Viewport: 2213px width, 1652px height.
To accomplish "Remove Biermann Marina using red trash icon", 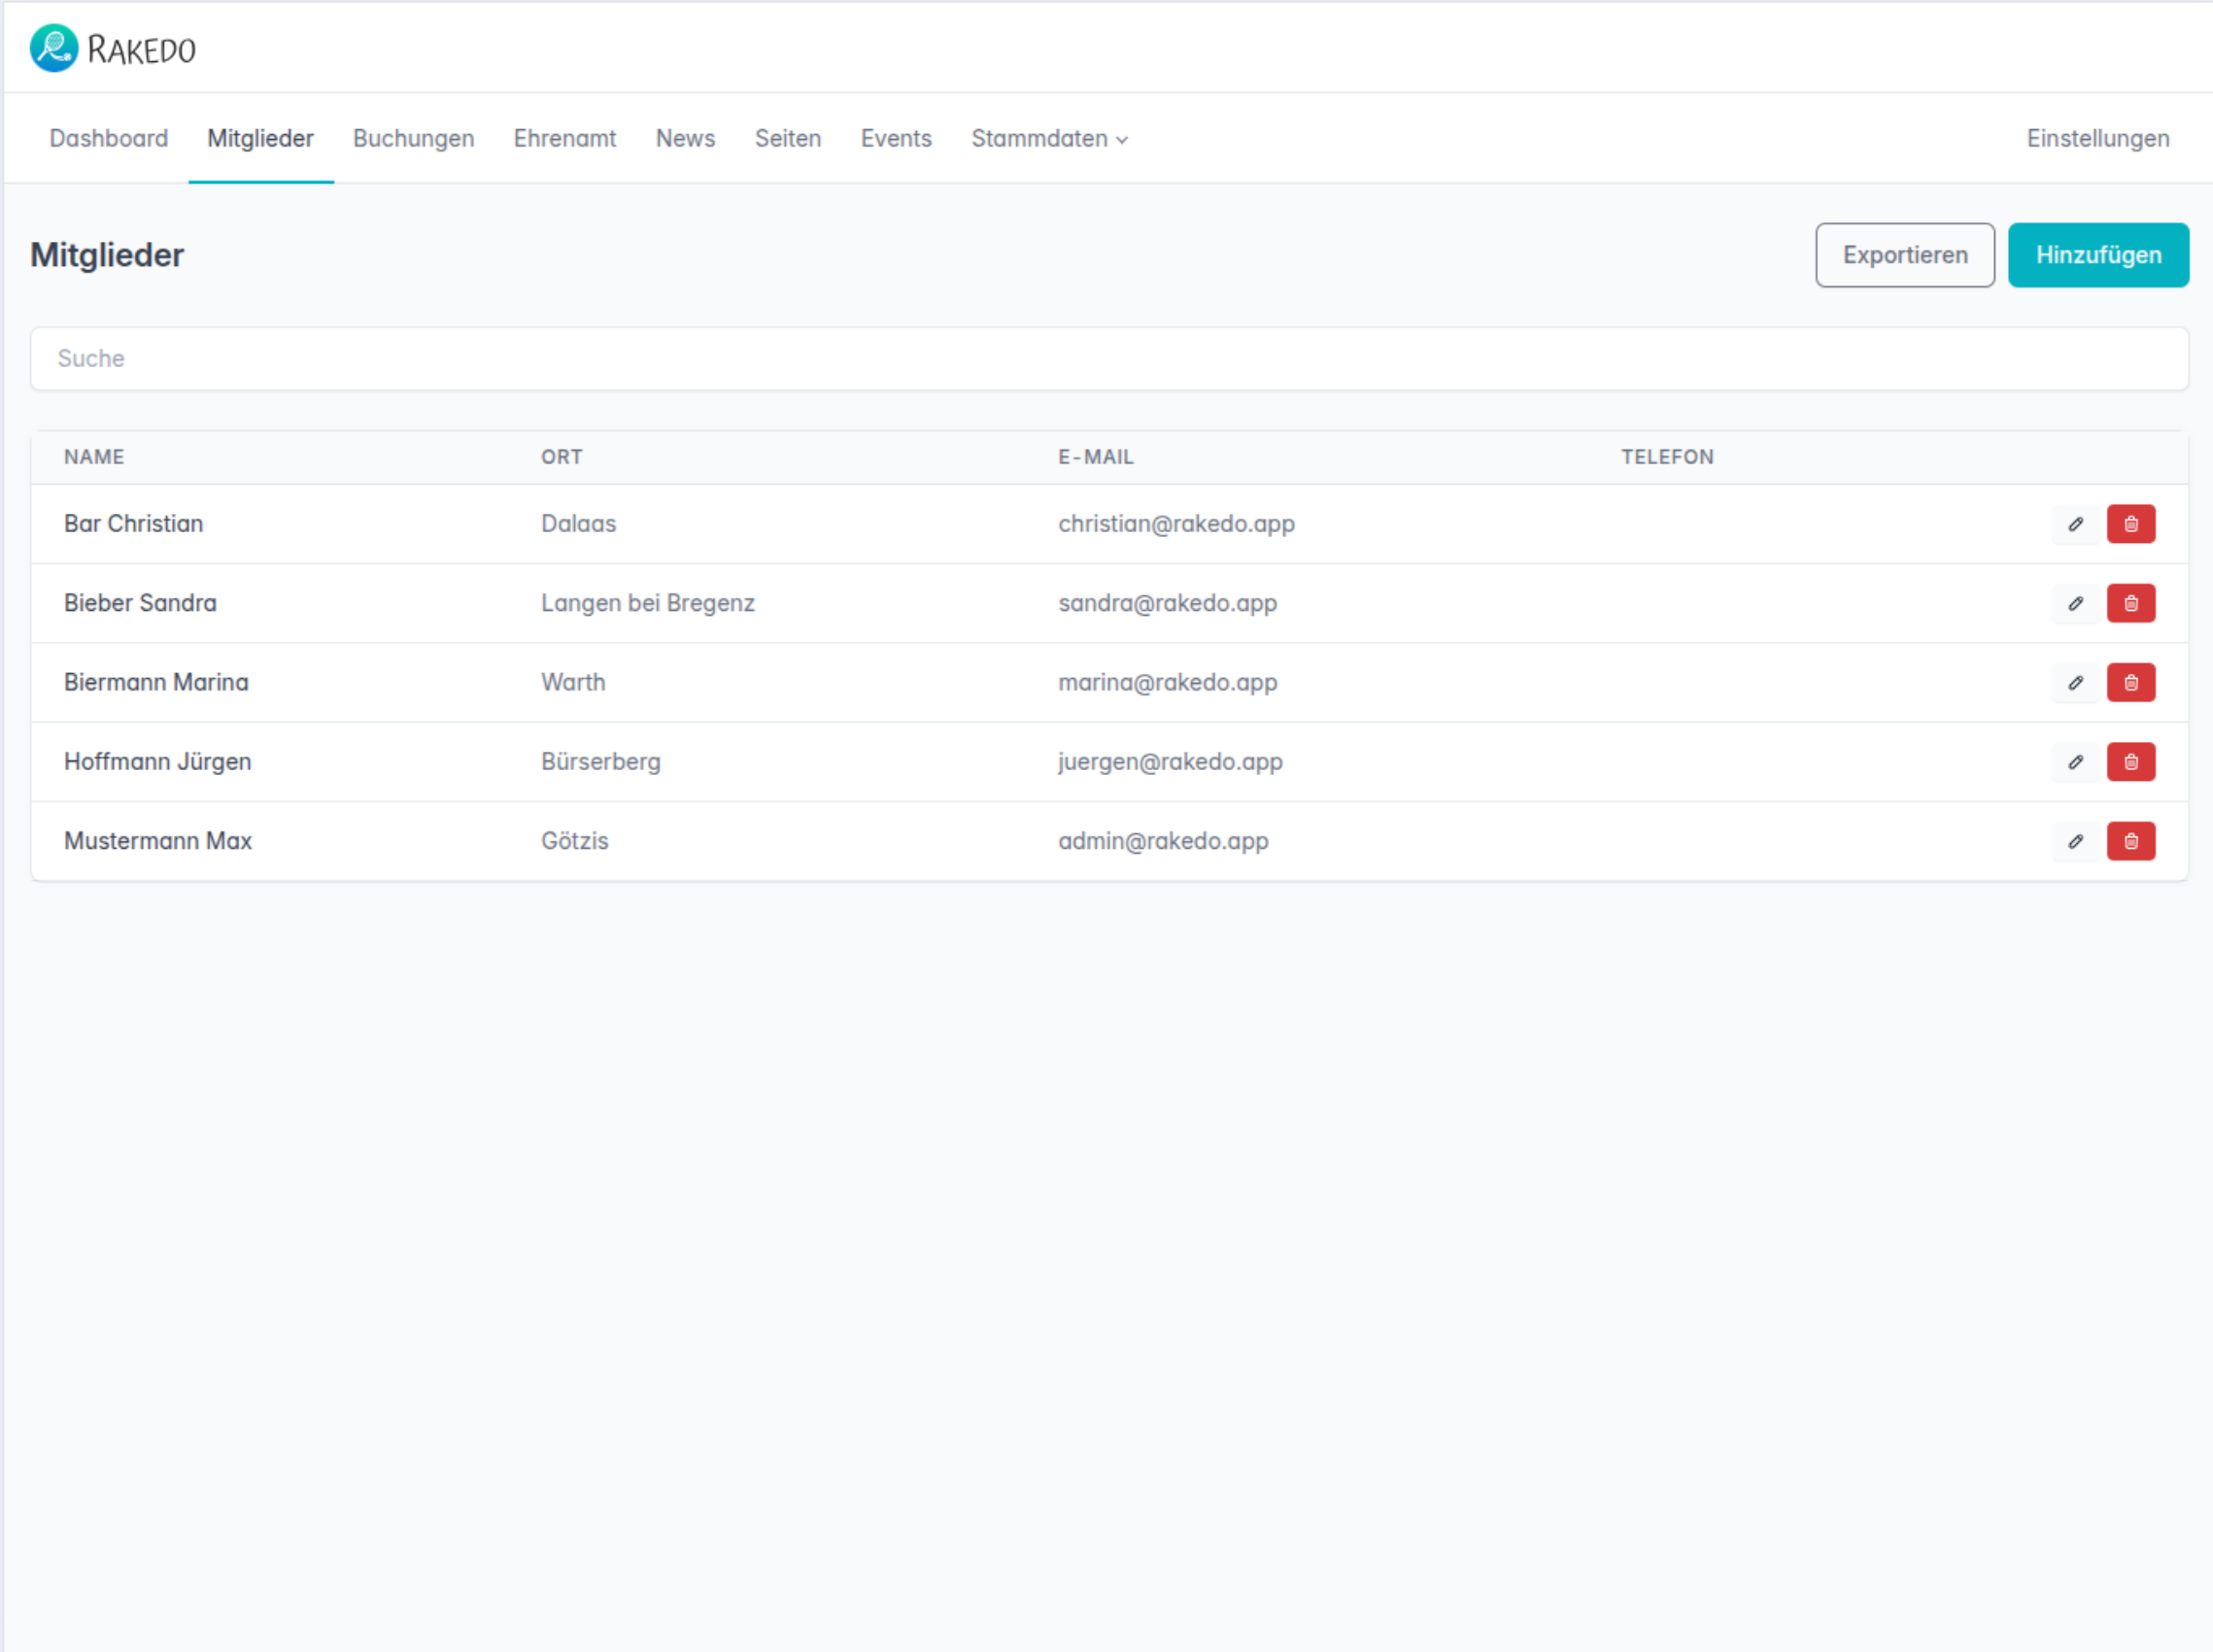I will (2131, 682).
